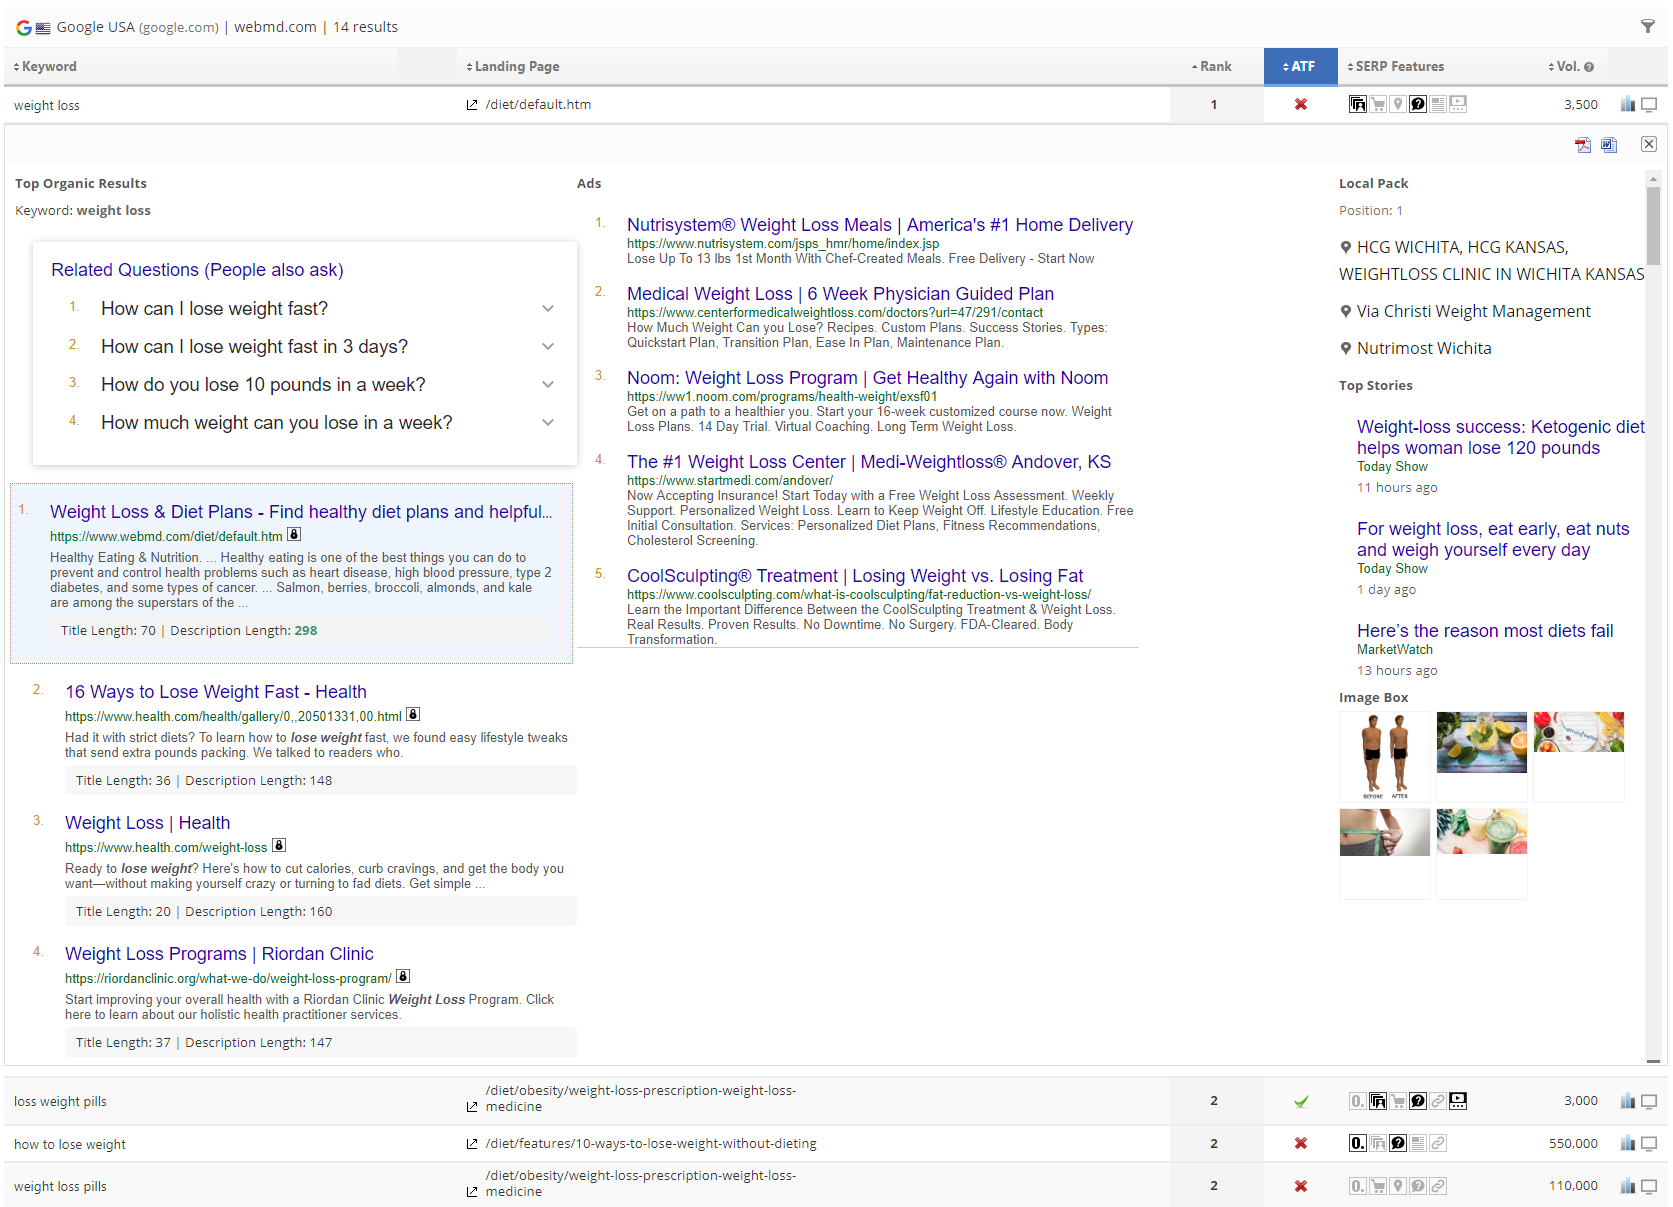Export the SERP preview as PDF
Viewport: 1673px width, 1207px height.
pyautogui.click(x=1582, y=145)
